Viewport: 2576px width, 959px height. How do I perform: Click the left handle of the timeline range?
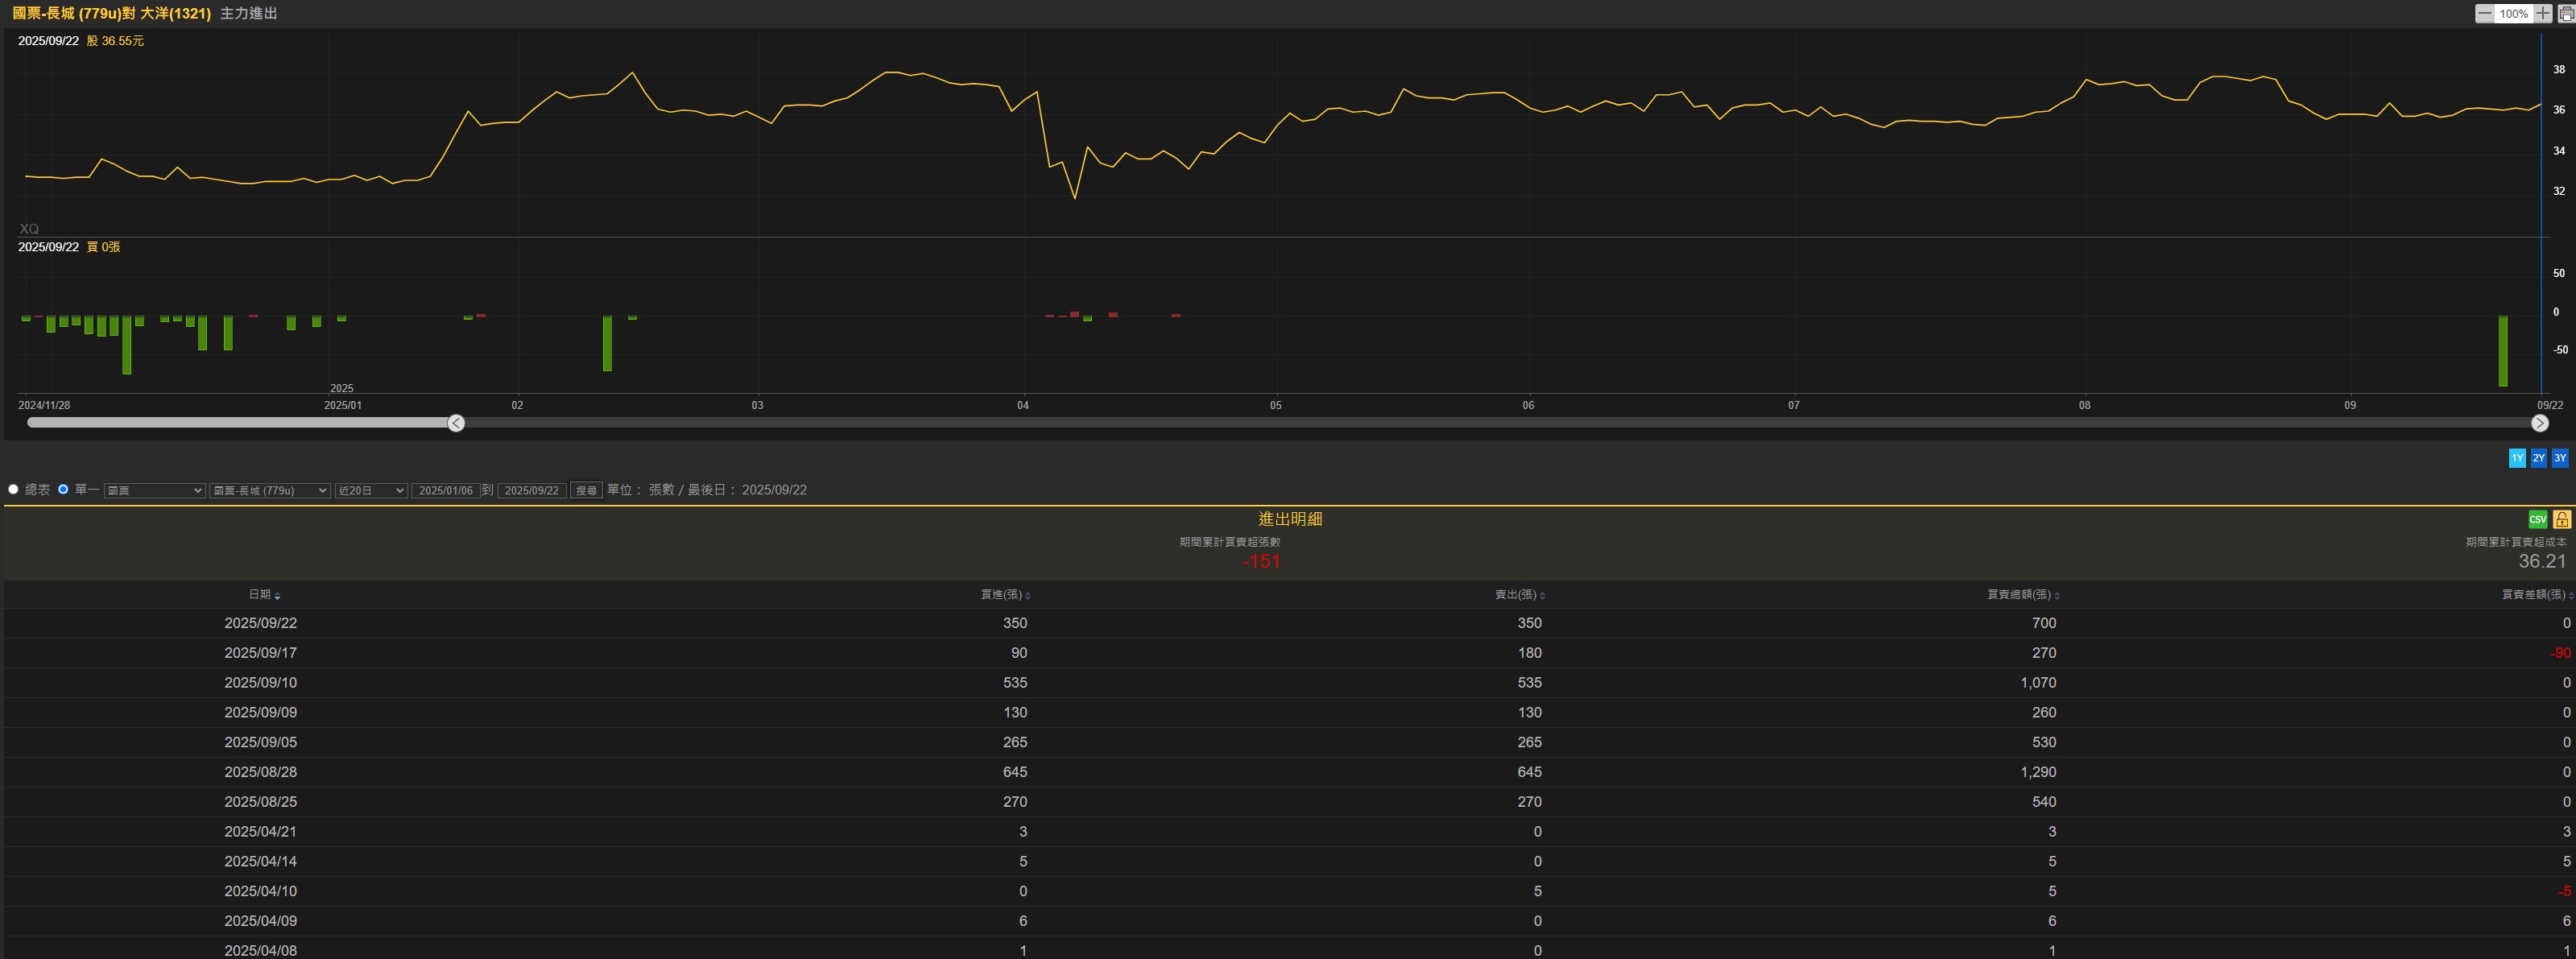pyautogui.click(x=456, y=423)
